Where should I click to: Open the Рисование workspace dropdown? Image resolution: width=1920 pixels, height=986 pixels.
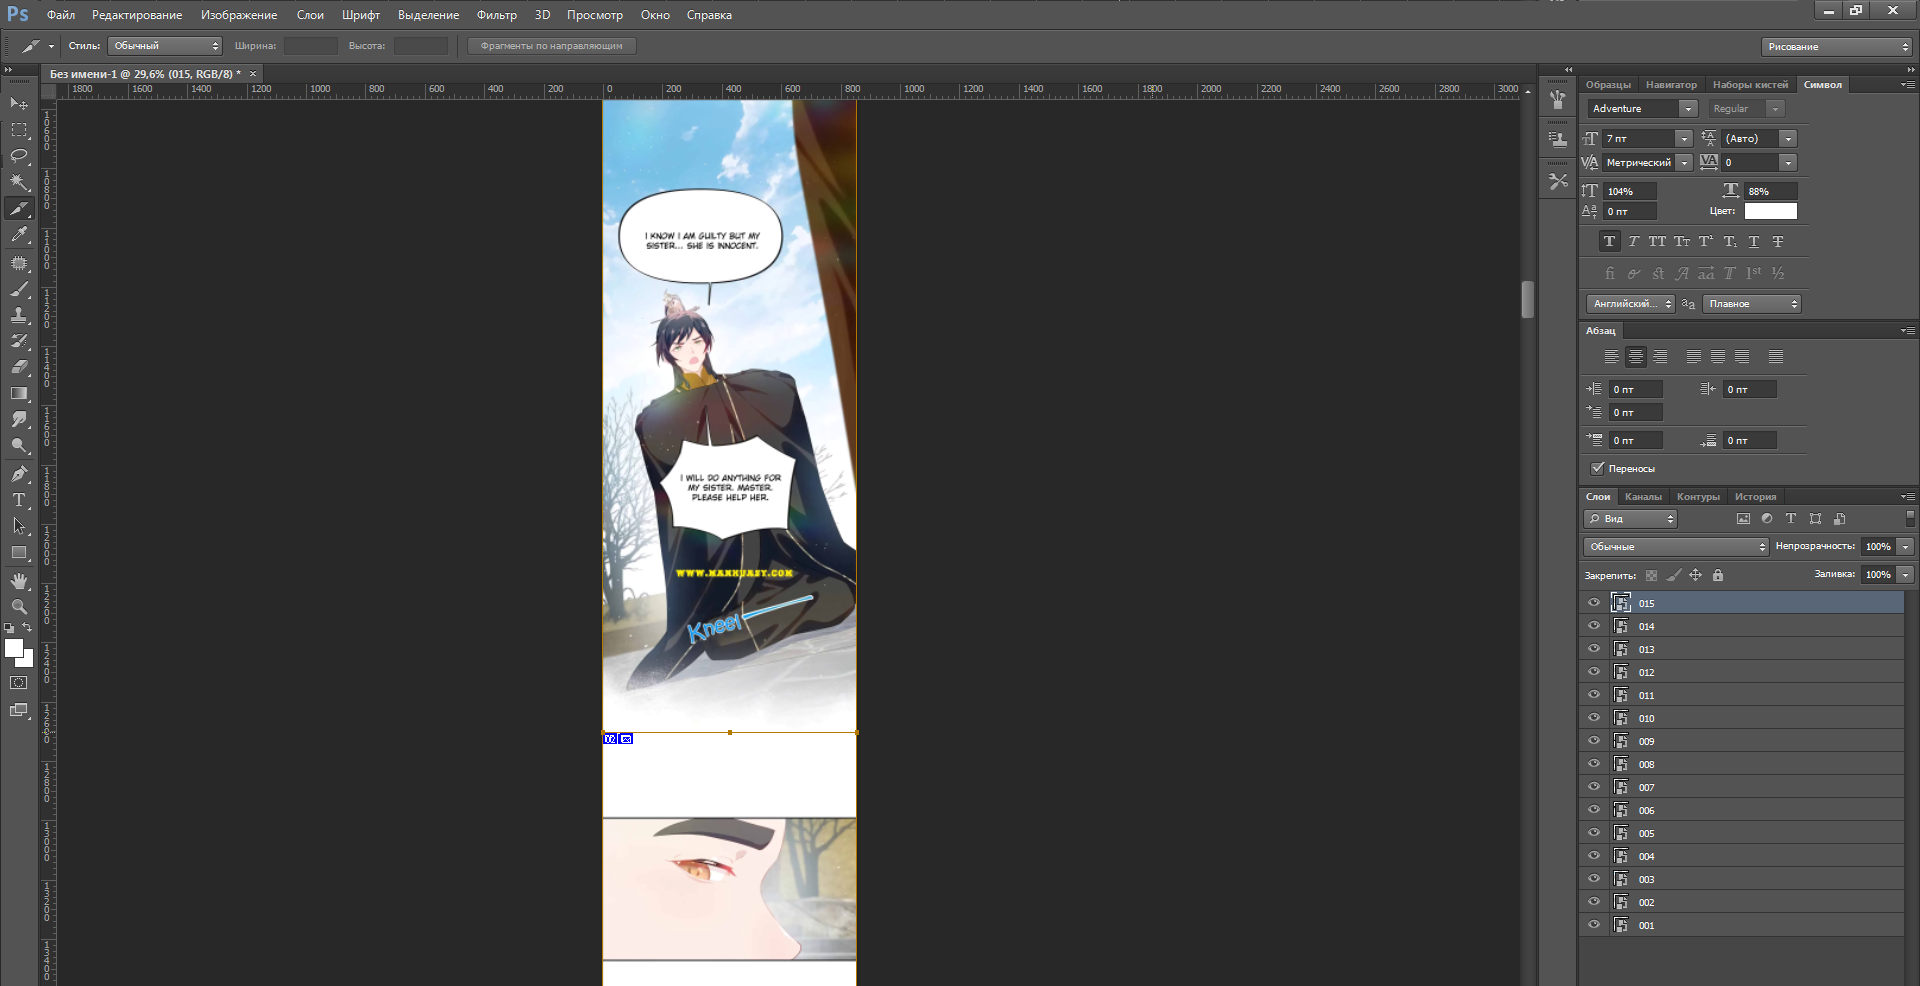coord(1837,46)
